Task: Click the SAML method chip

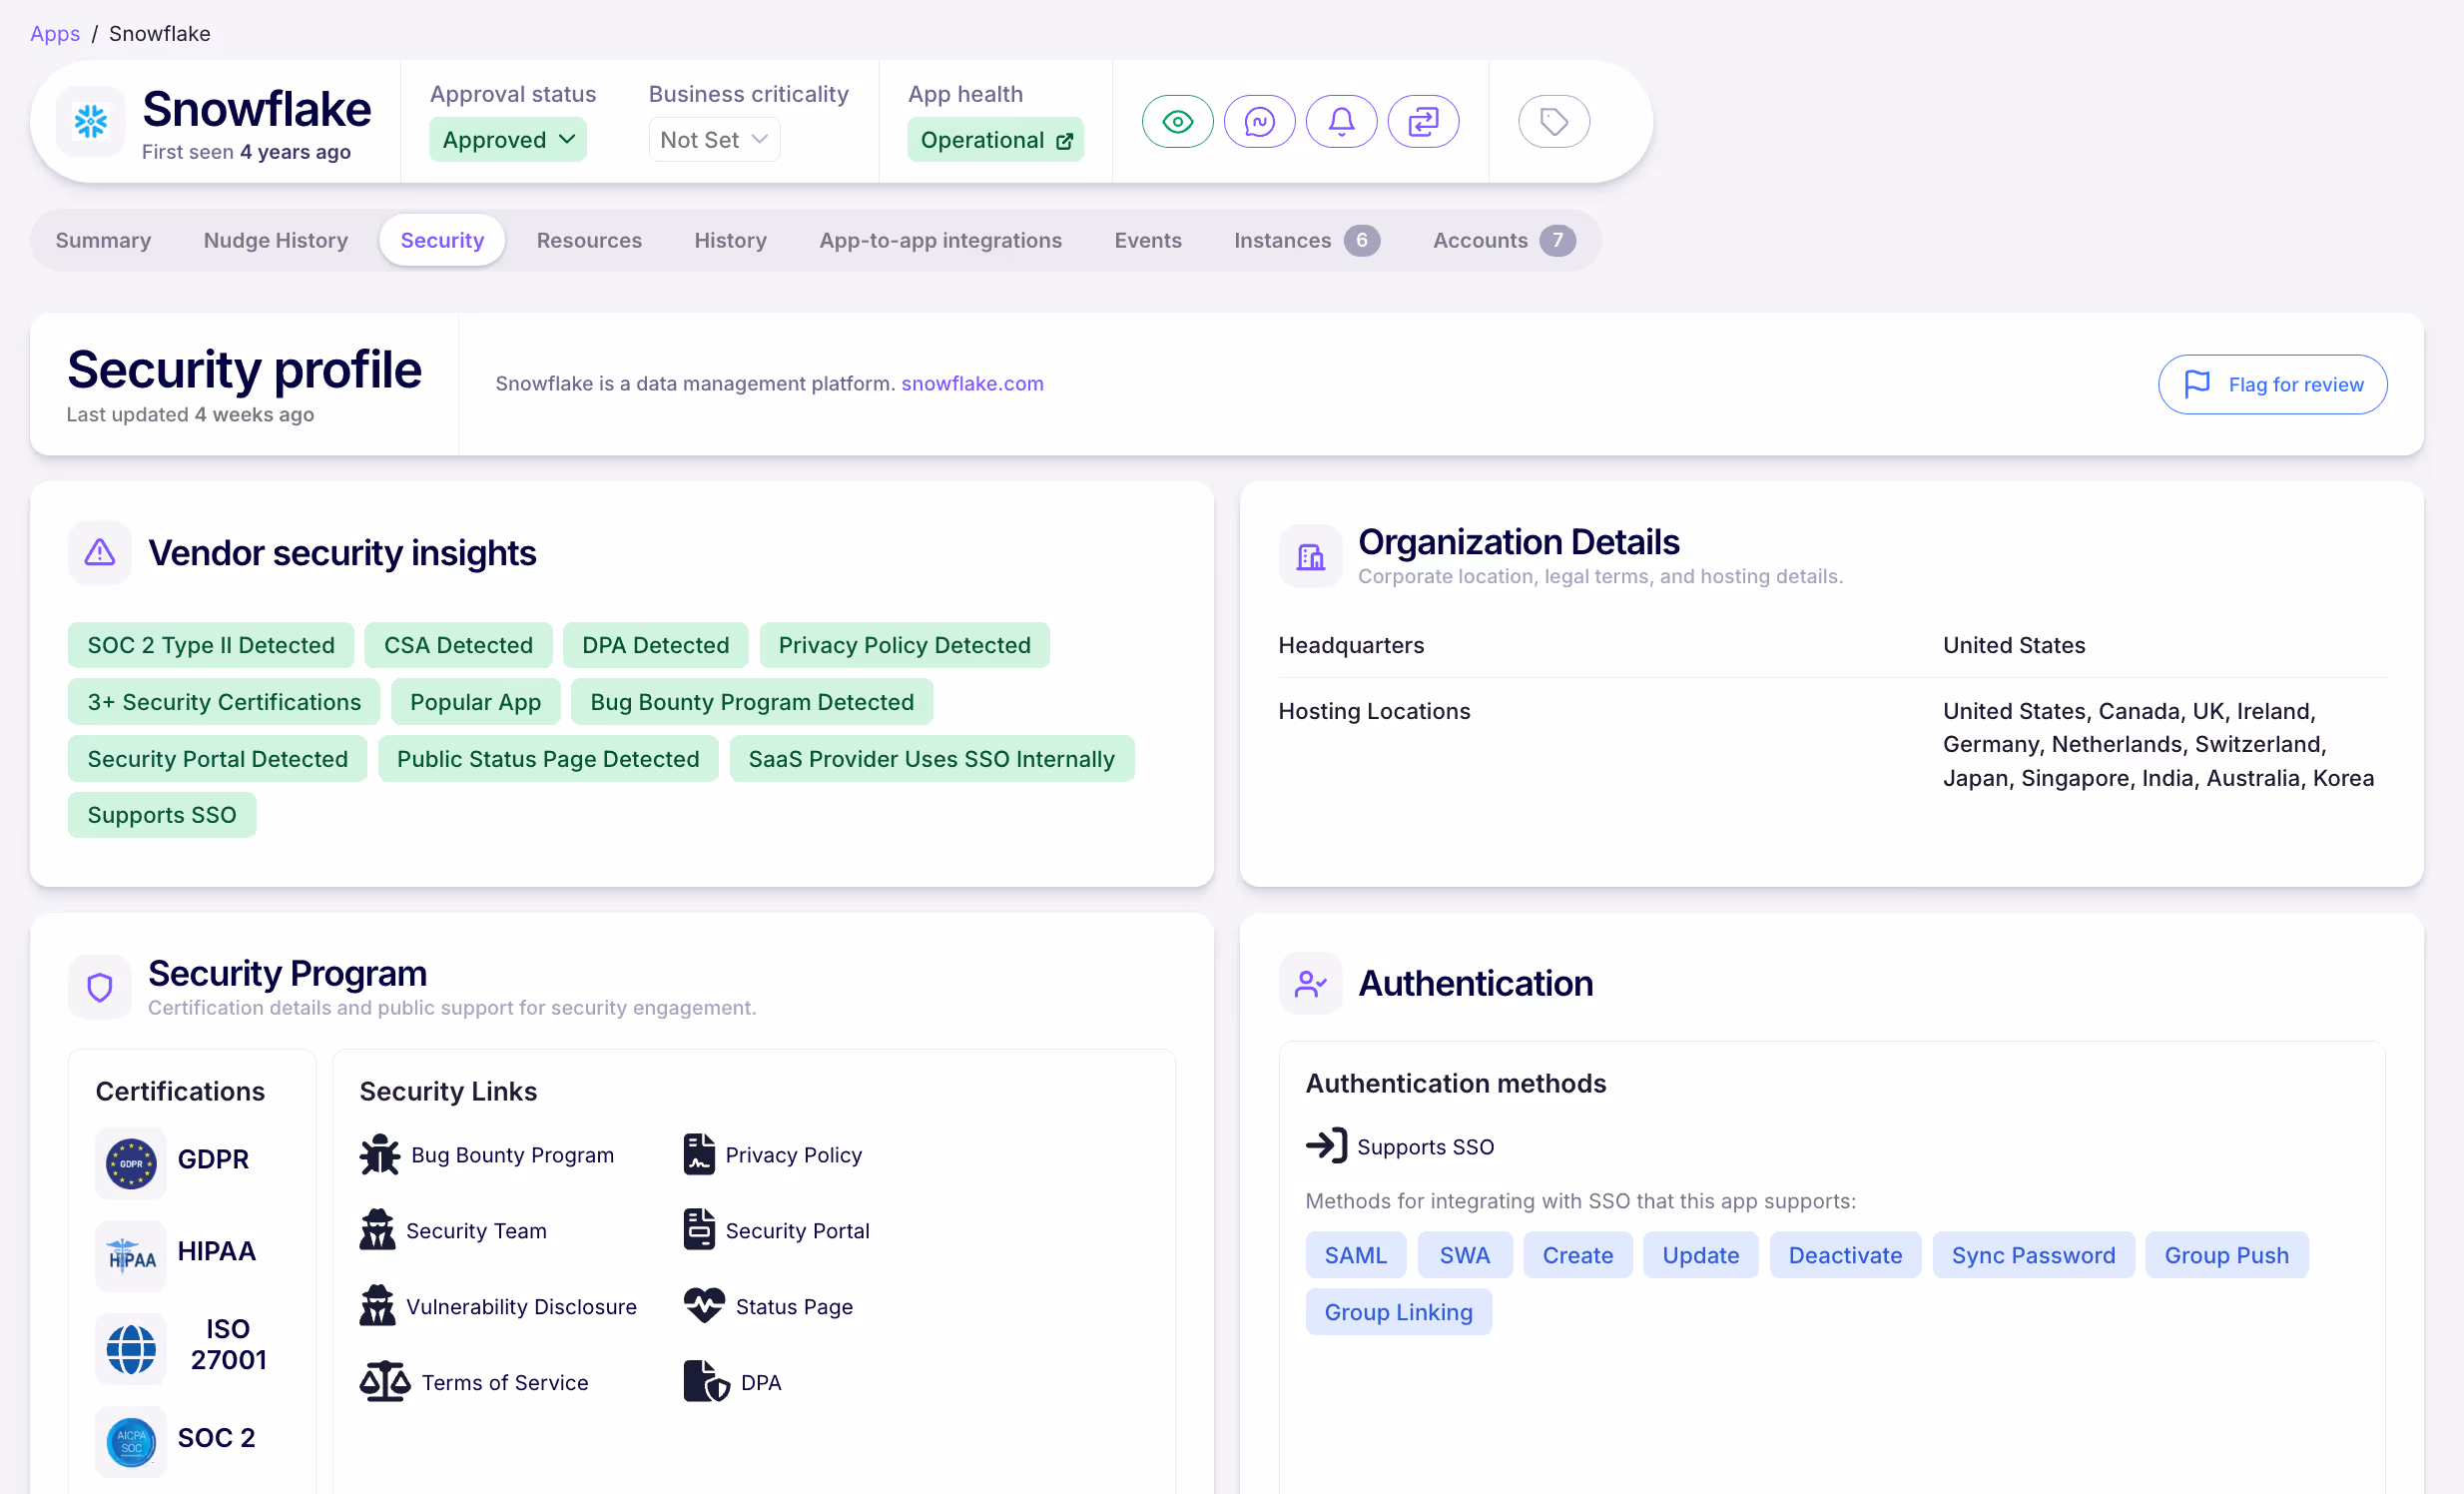Action: (1356, 1256)
